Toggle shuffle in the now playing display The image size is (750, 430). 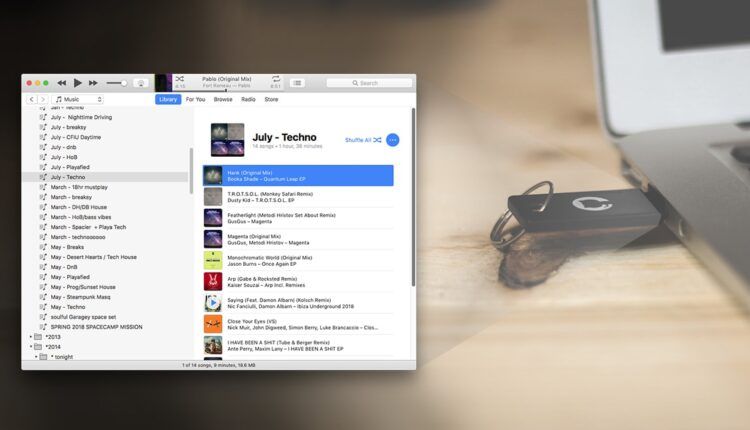tap(179, 79)
